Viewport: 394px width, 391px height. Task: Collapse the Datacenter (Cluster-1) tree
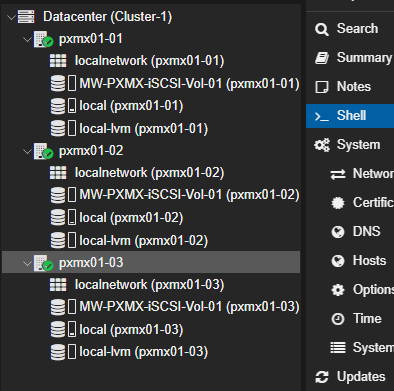11,17
